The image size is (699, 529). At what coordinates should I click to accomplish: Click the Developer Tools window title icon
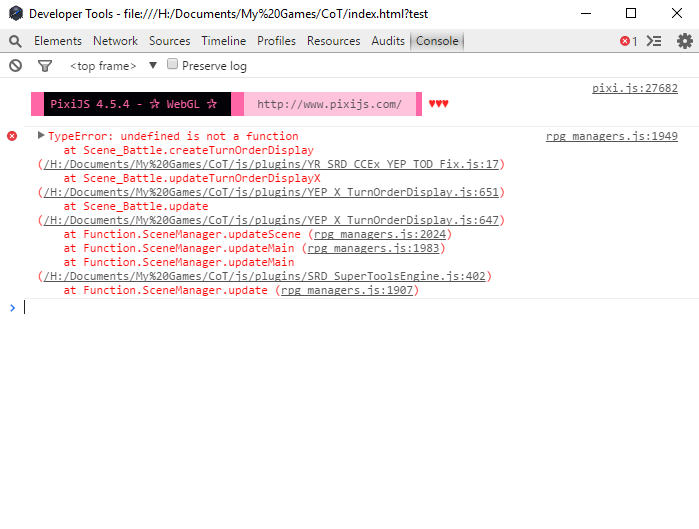coord(16,13)
